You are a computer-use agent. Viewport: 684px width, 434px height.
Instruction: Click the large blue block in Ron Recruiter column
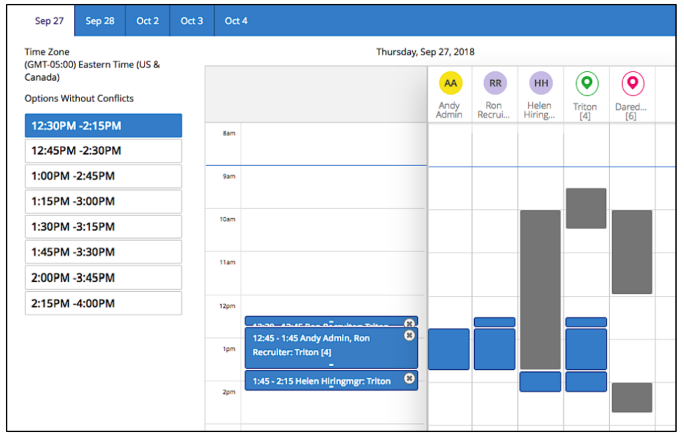click(x=494, y=349)
